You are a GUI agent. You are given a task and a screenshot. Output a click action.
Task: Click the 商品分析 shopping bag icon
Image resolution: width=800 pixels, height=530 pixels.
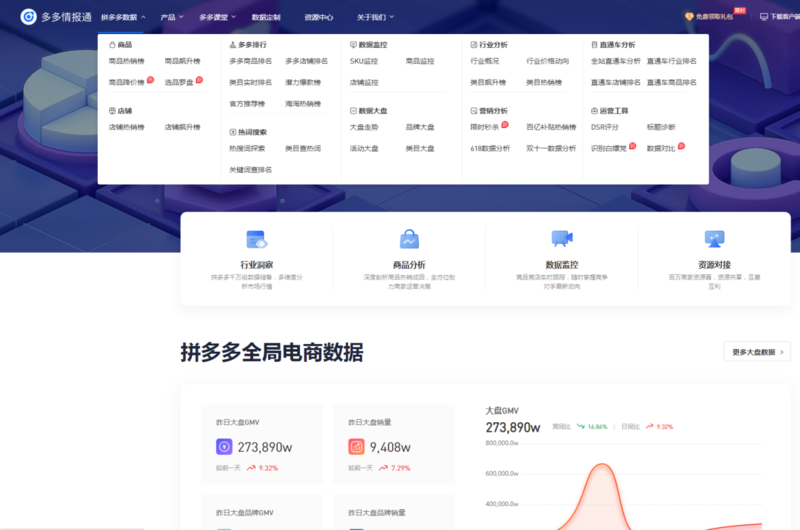pos(409,239)
